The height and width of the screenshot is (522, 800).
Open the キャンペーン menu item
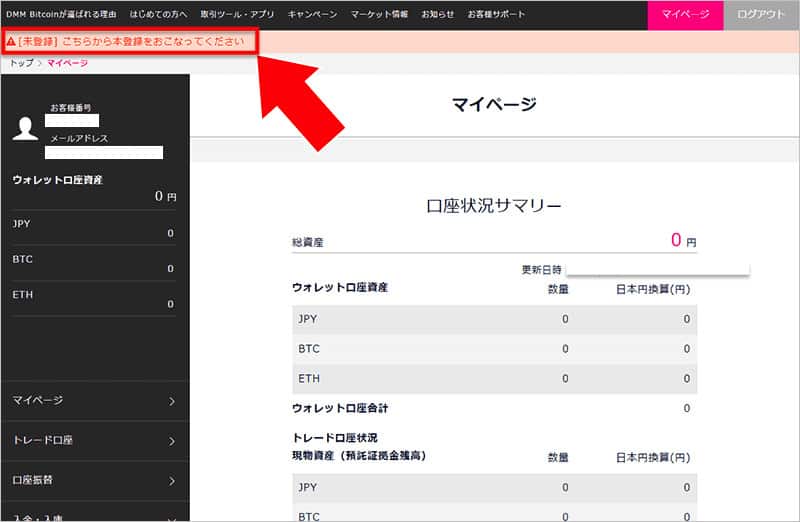[312, 14]
